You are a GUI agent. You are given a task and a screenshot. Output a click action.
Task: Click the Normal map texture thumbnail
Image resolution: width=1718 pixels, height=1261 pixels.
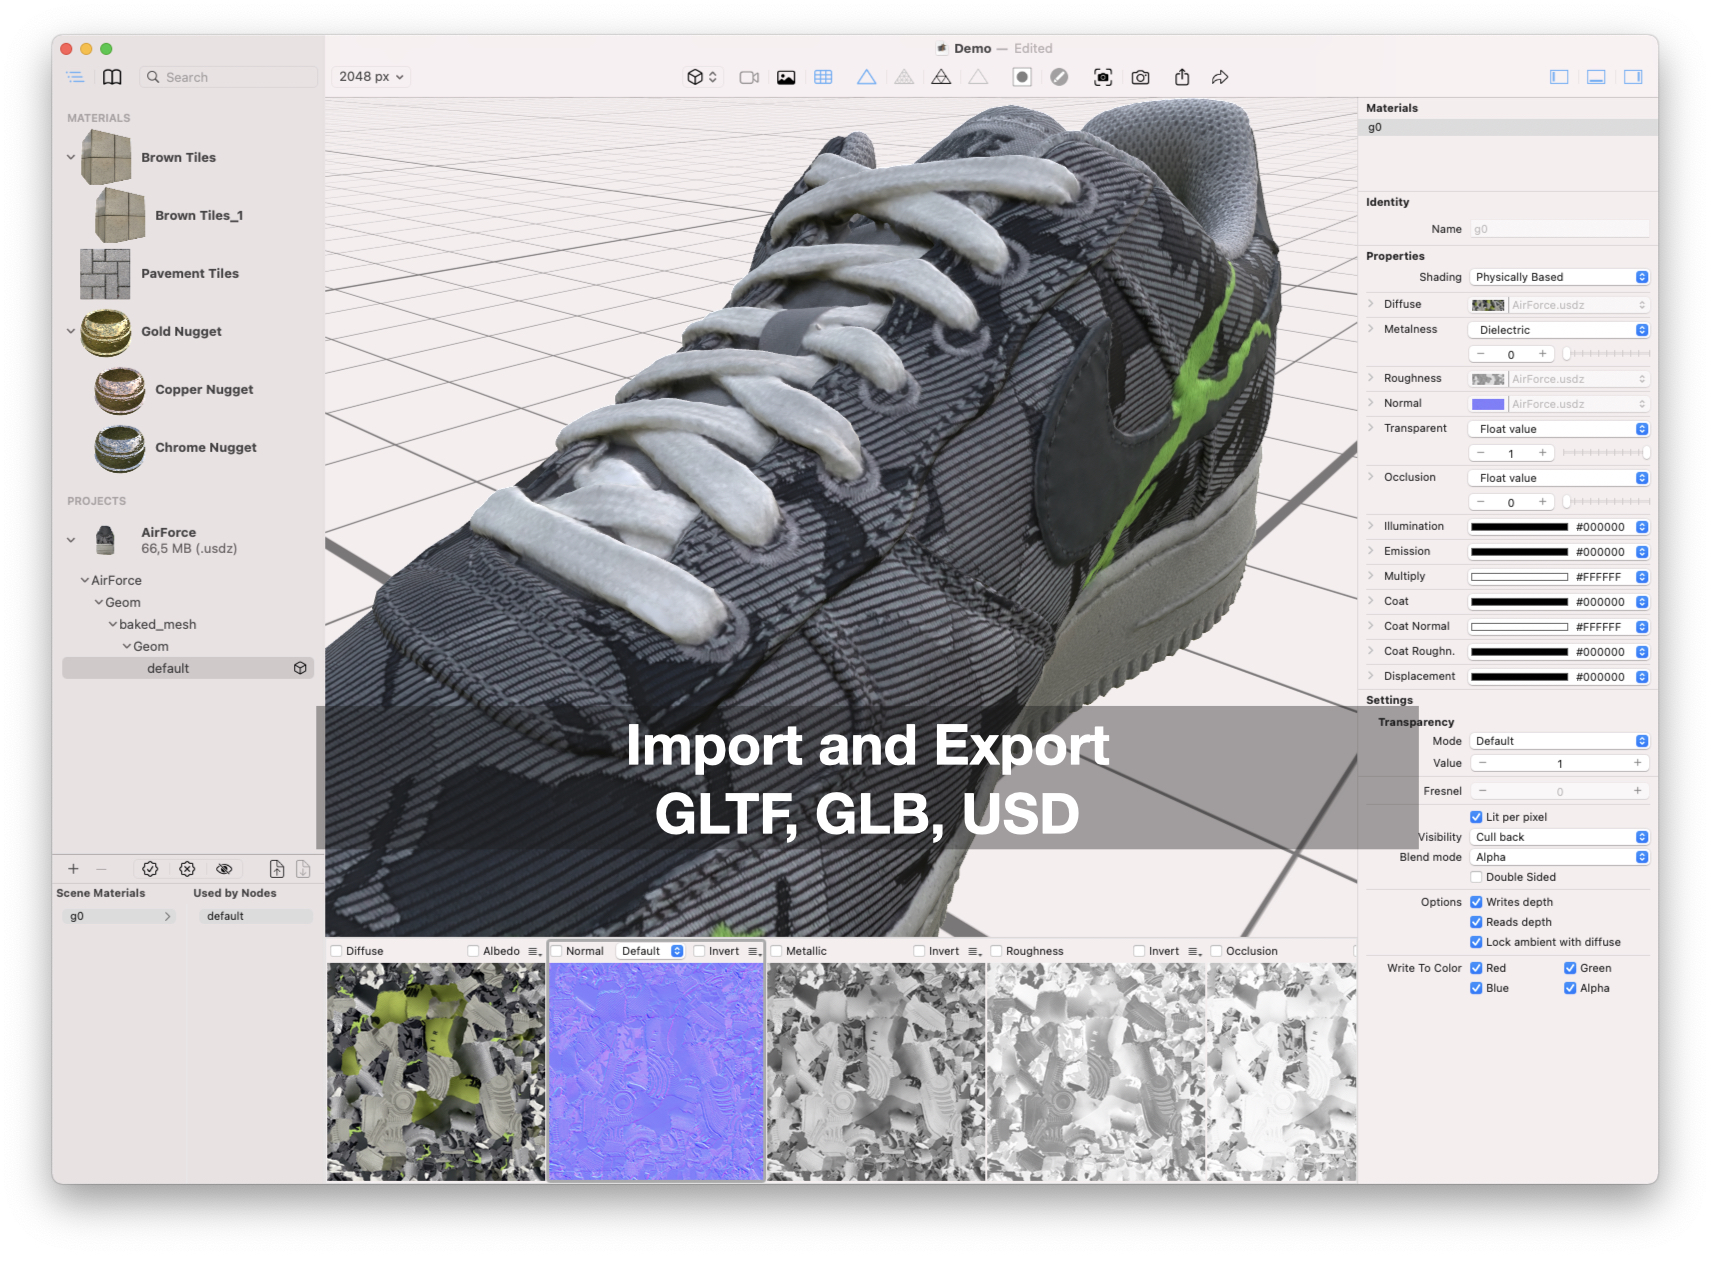point(656,1072)
